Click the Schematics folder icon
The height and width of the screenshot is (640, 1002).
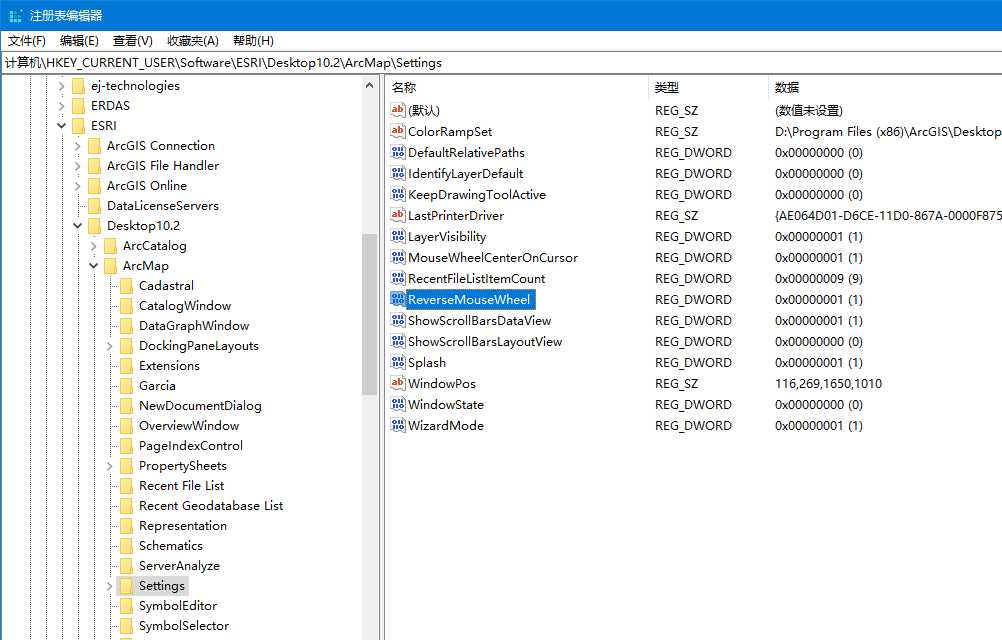pos(127,545)
